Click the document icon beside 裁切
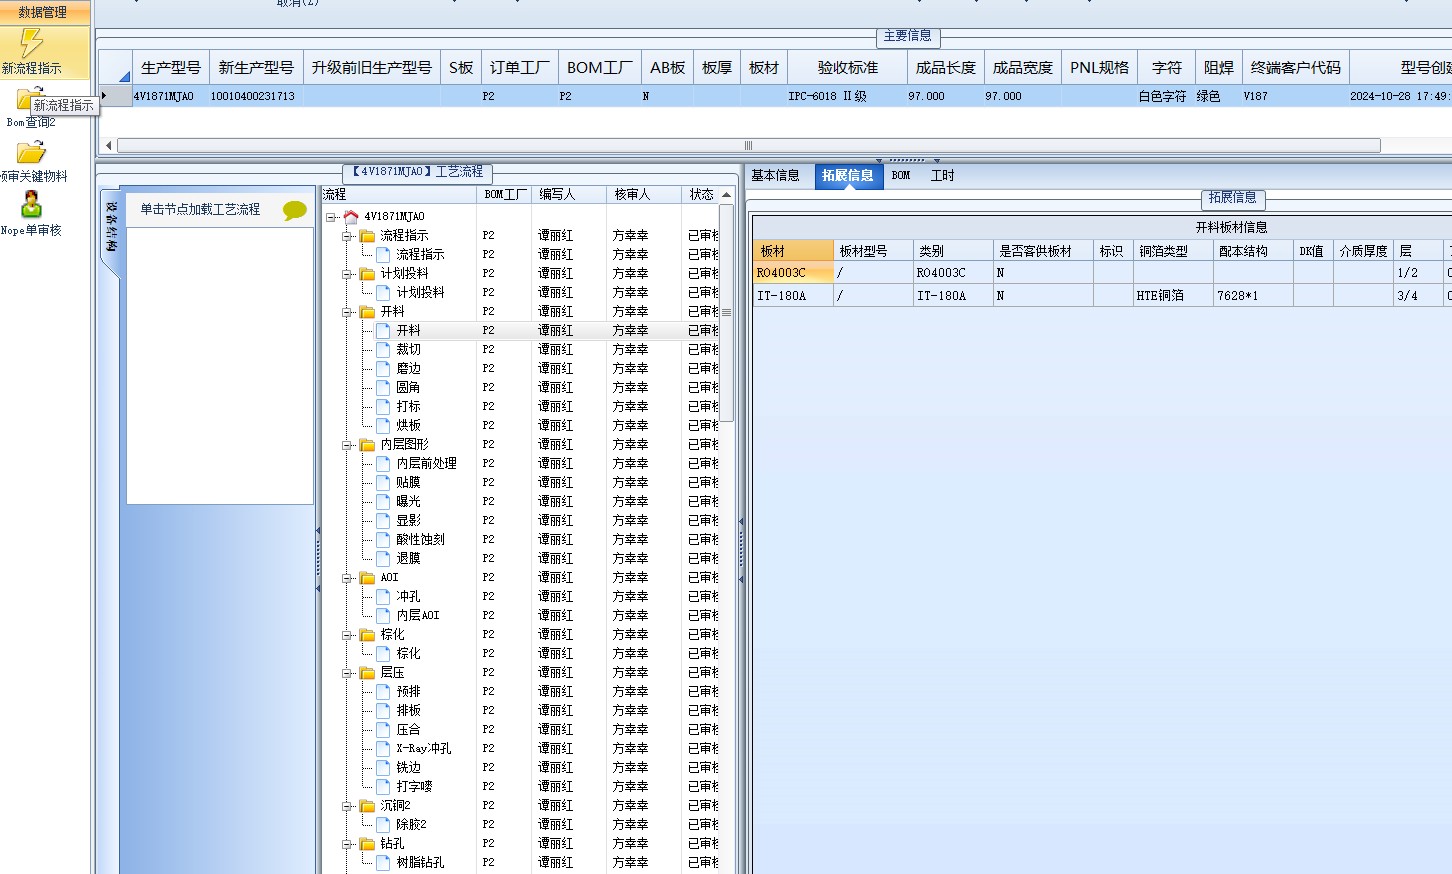Viewport: 1452px width, 874px height. (383, 349)
